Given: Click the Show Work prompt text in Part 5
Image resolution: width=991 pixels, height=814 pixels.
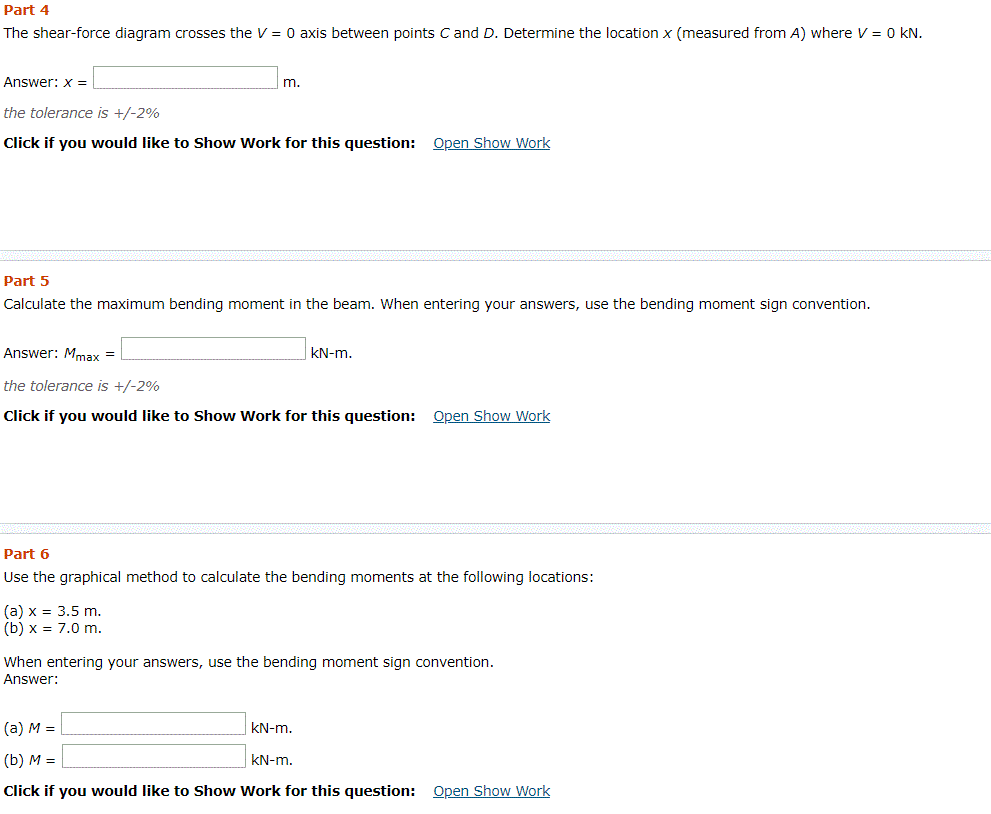Looking at the screenshot, I should coord(209,415).
